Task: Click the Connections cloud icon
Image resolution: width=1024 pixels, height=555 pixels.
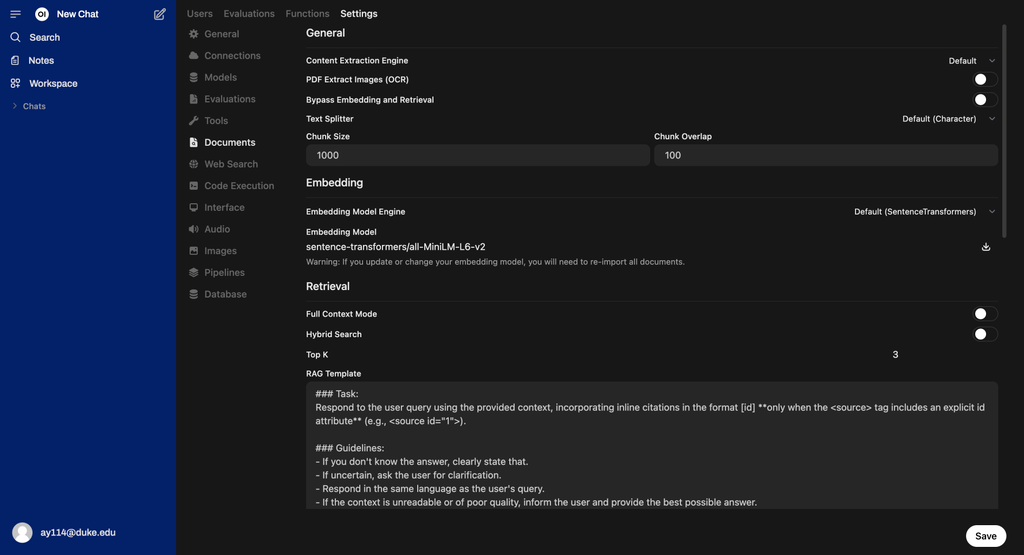Action: pyautogui.click(x=193, y=56)
